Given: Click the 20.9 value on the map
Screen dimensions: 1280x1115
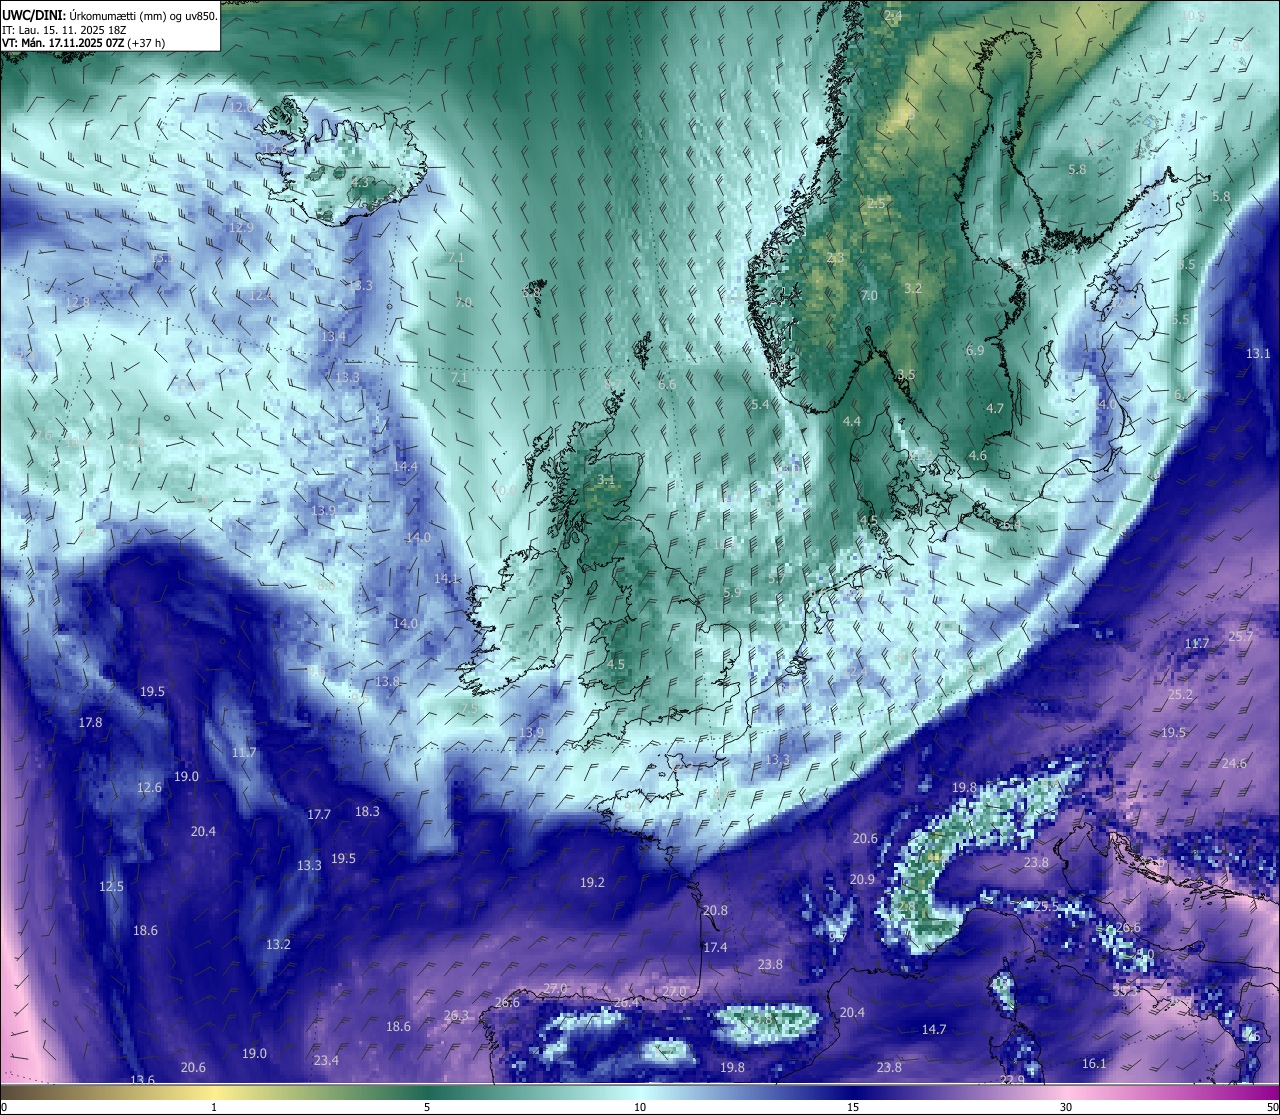Looking at the screenshot, I should click(862, 879).
